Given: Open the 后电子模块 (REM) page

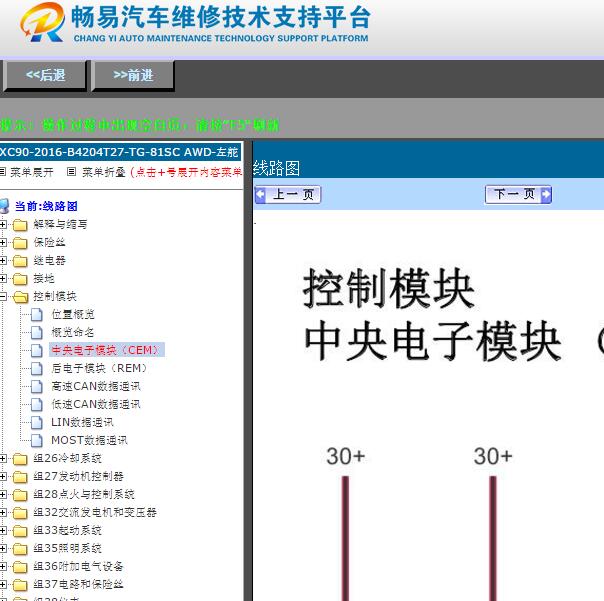Looking at the screenshot, I should [101, 368].
